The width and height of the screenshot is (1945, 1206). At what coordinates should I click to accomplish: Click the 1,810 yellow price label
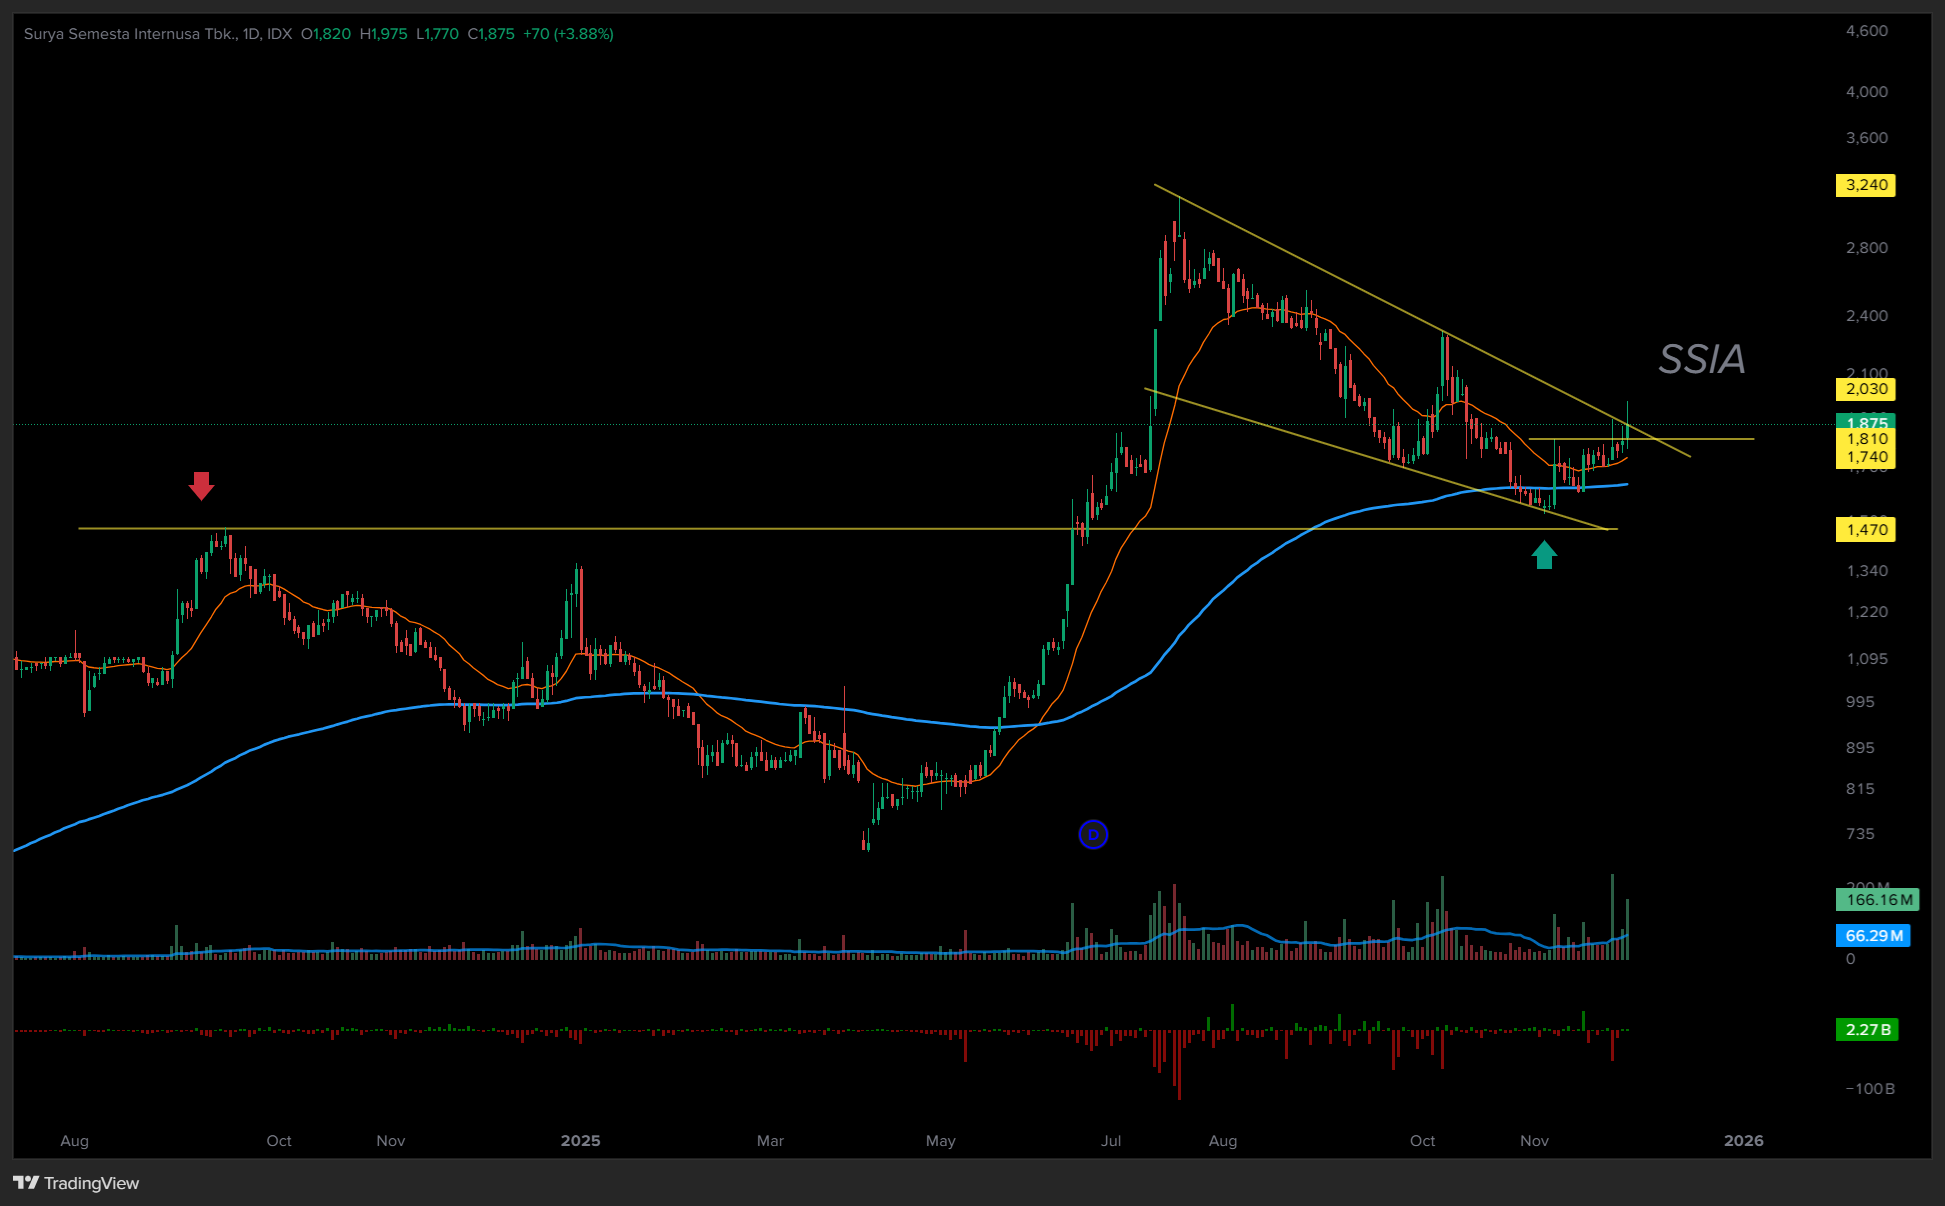(1865, 439)
